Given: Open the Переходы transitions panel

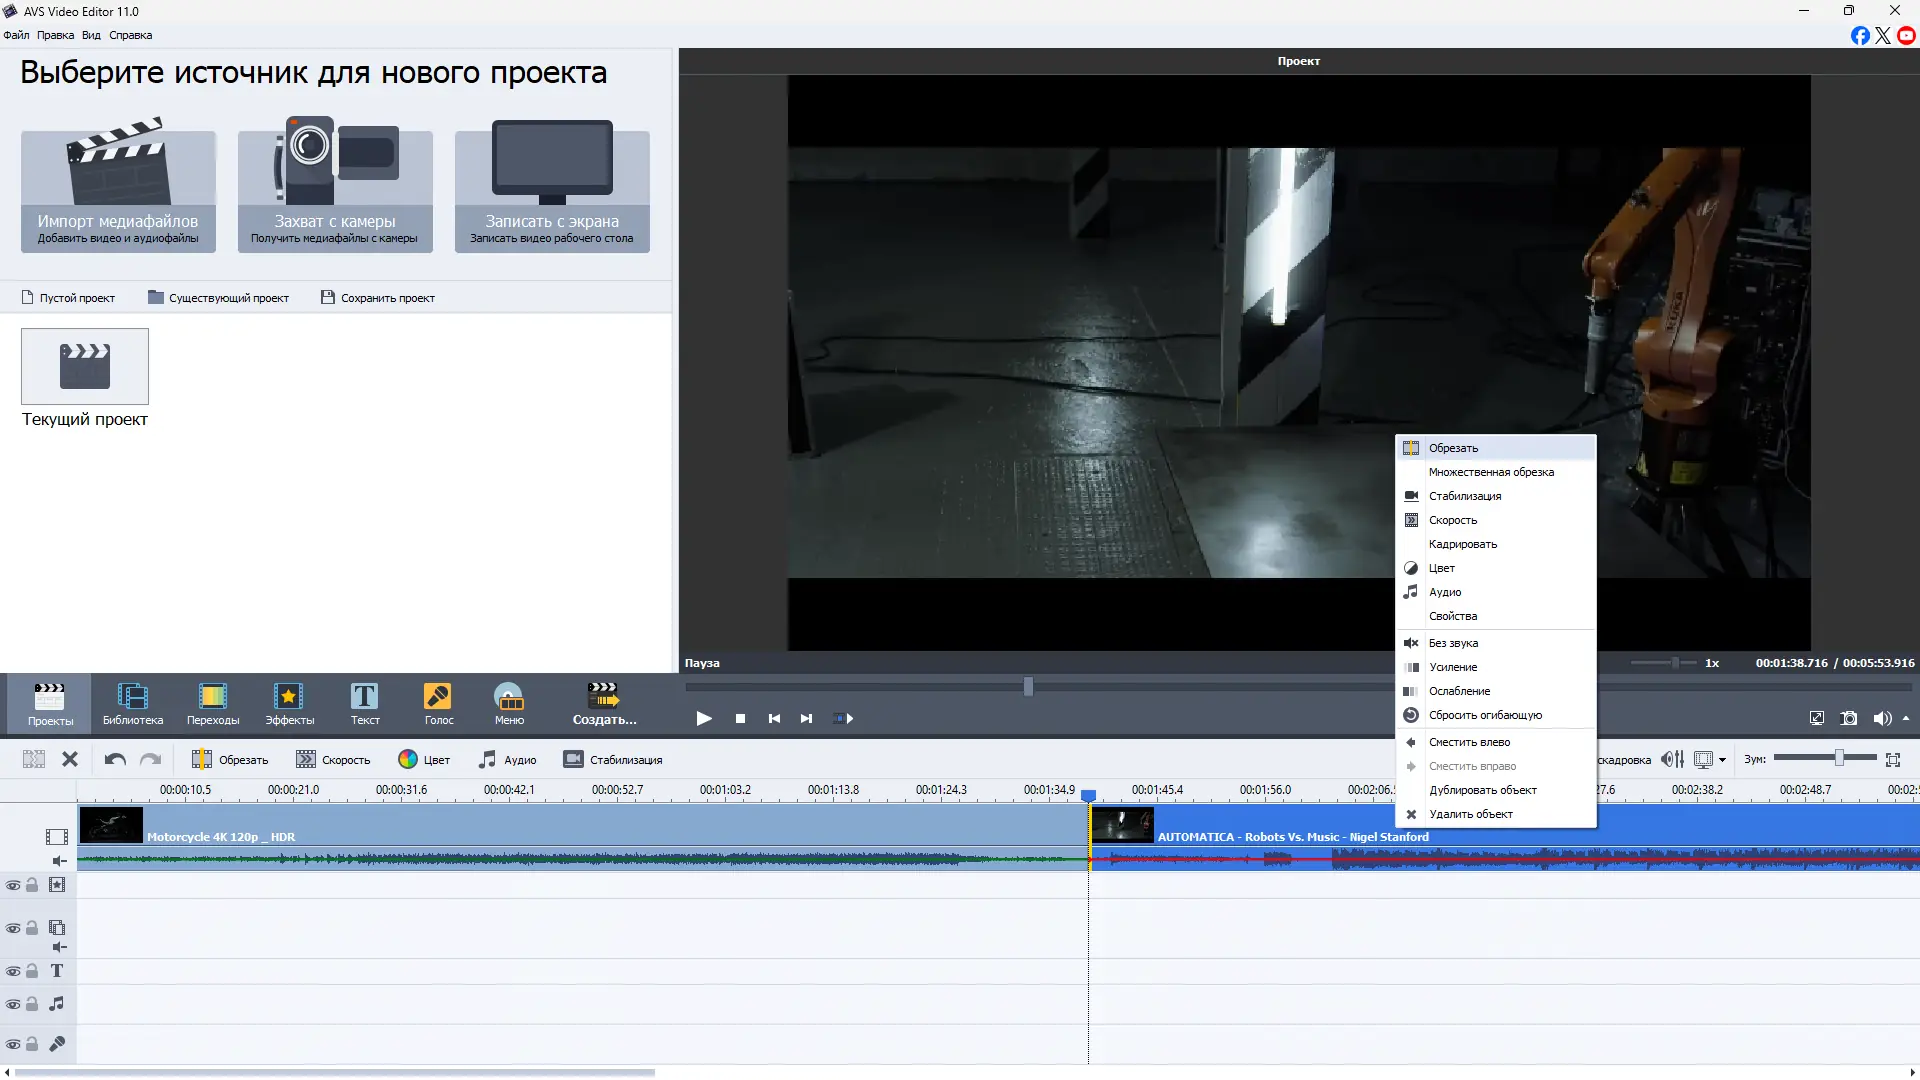Looking at the screenshot, I should pyautogui.click(x=212, y=703).
